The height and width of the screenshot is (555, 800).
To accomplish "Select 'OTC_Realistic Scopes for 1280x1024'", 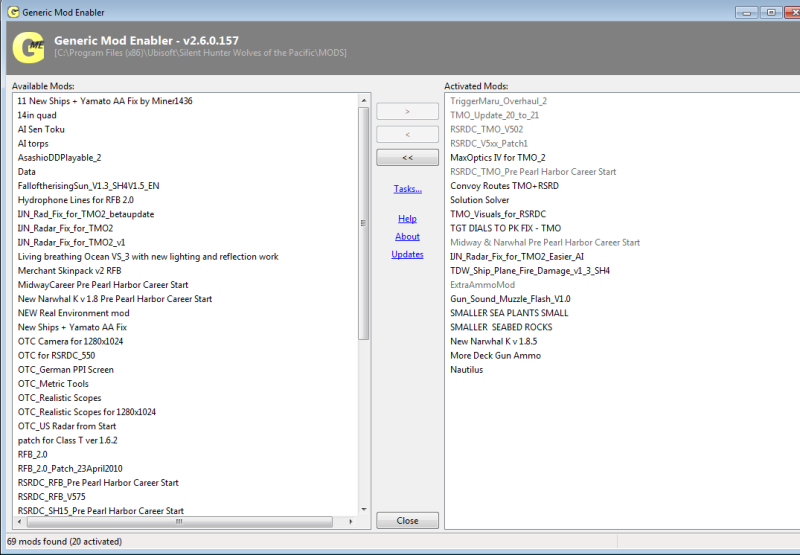I will pos(87,412).
